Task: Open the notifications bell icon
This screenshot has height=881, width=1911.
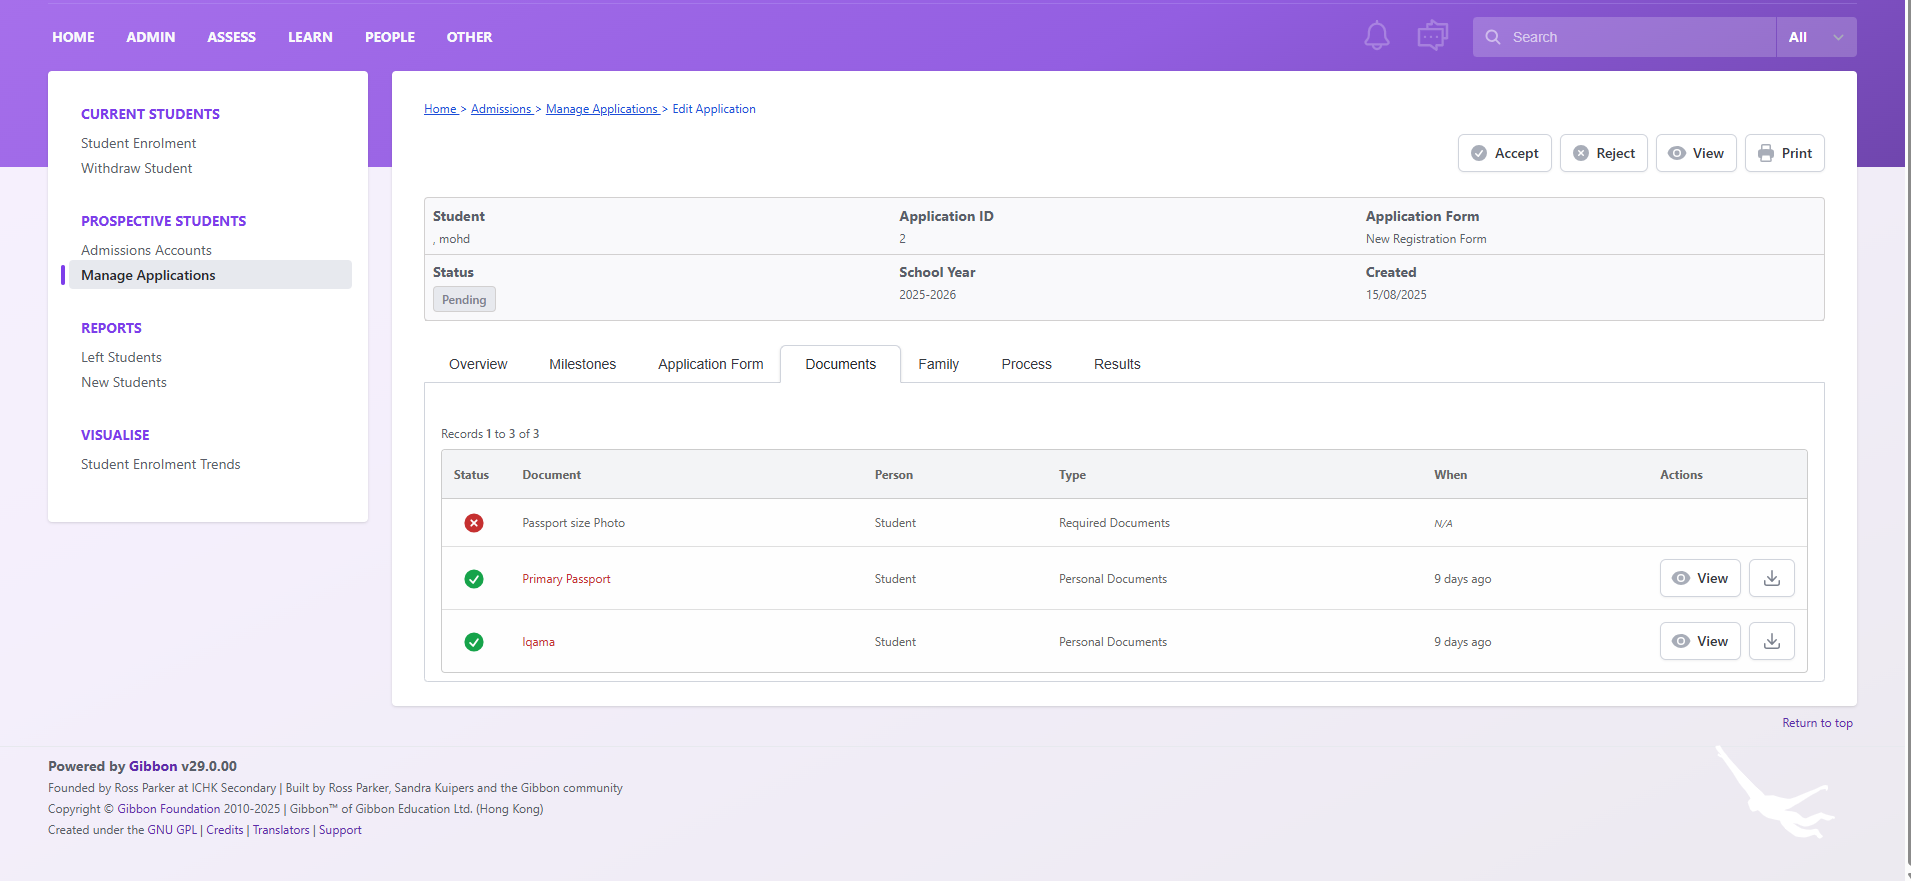Action: 1376,37
